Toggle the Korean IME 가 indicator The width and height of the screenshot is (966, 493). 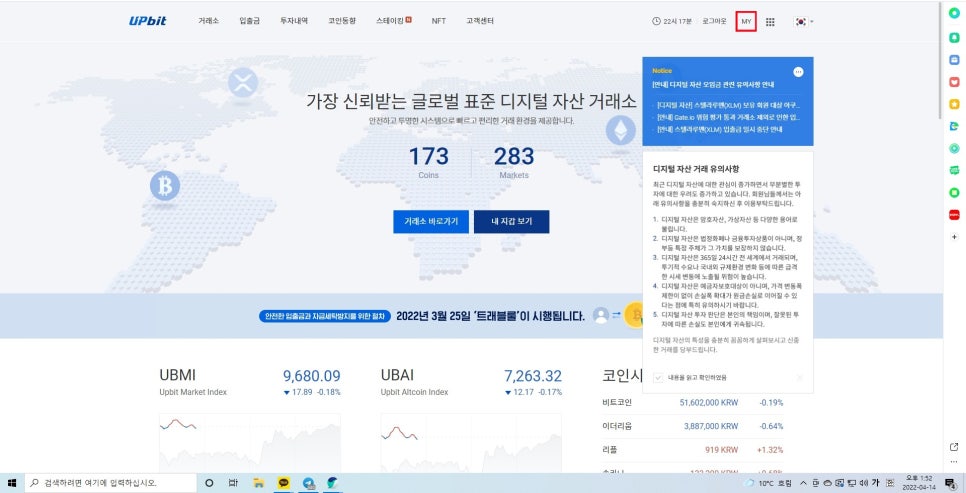pos(875,483)
